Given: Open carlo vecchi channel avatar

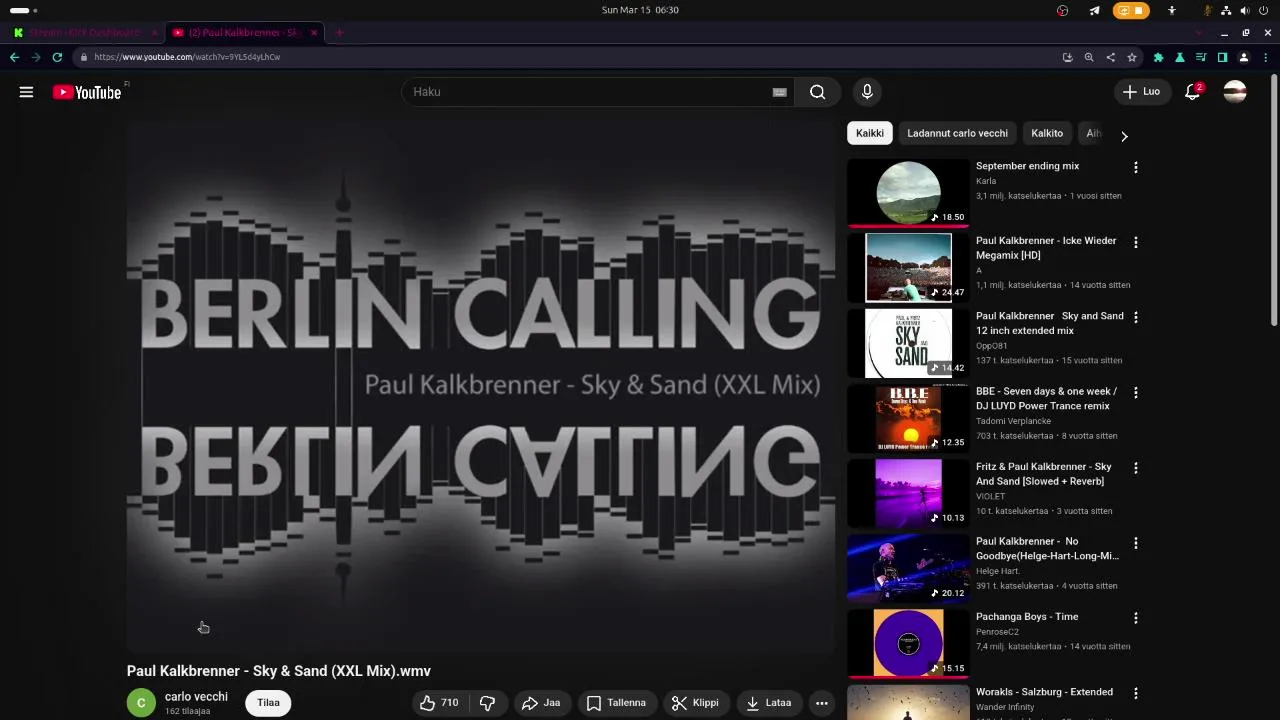Looking at the screenshot, I should pyautogui.click(x=141, y=703).
